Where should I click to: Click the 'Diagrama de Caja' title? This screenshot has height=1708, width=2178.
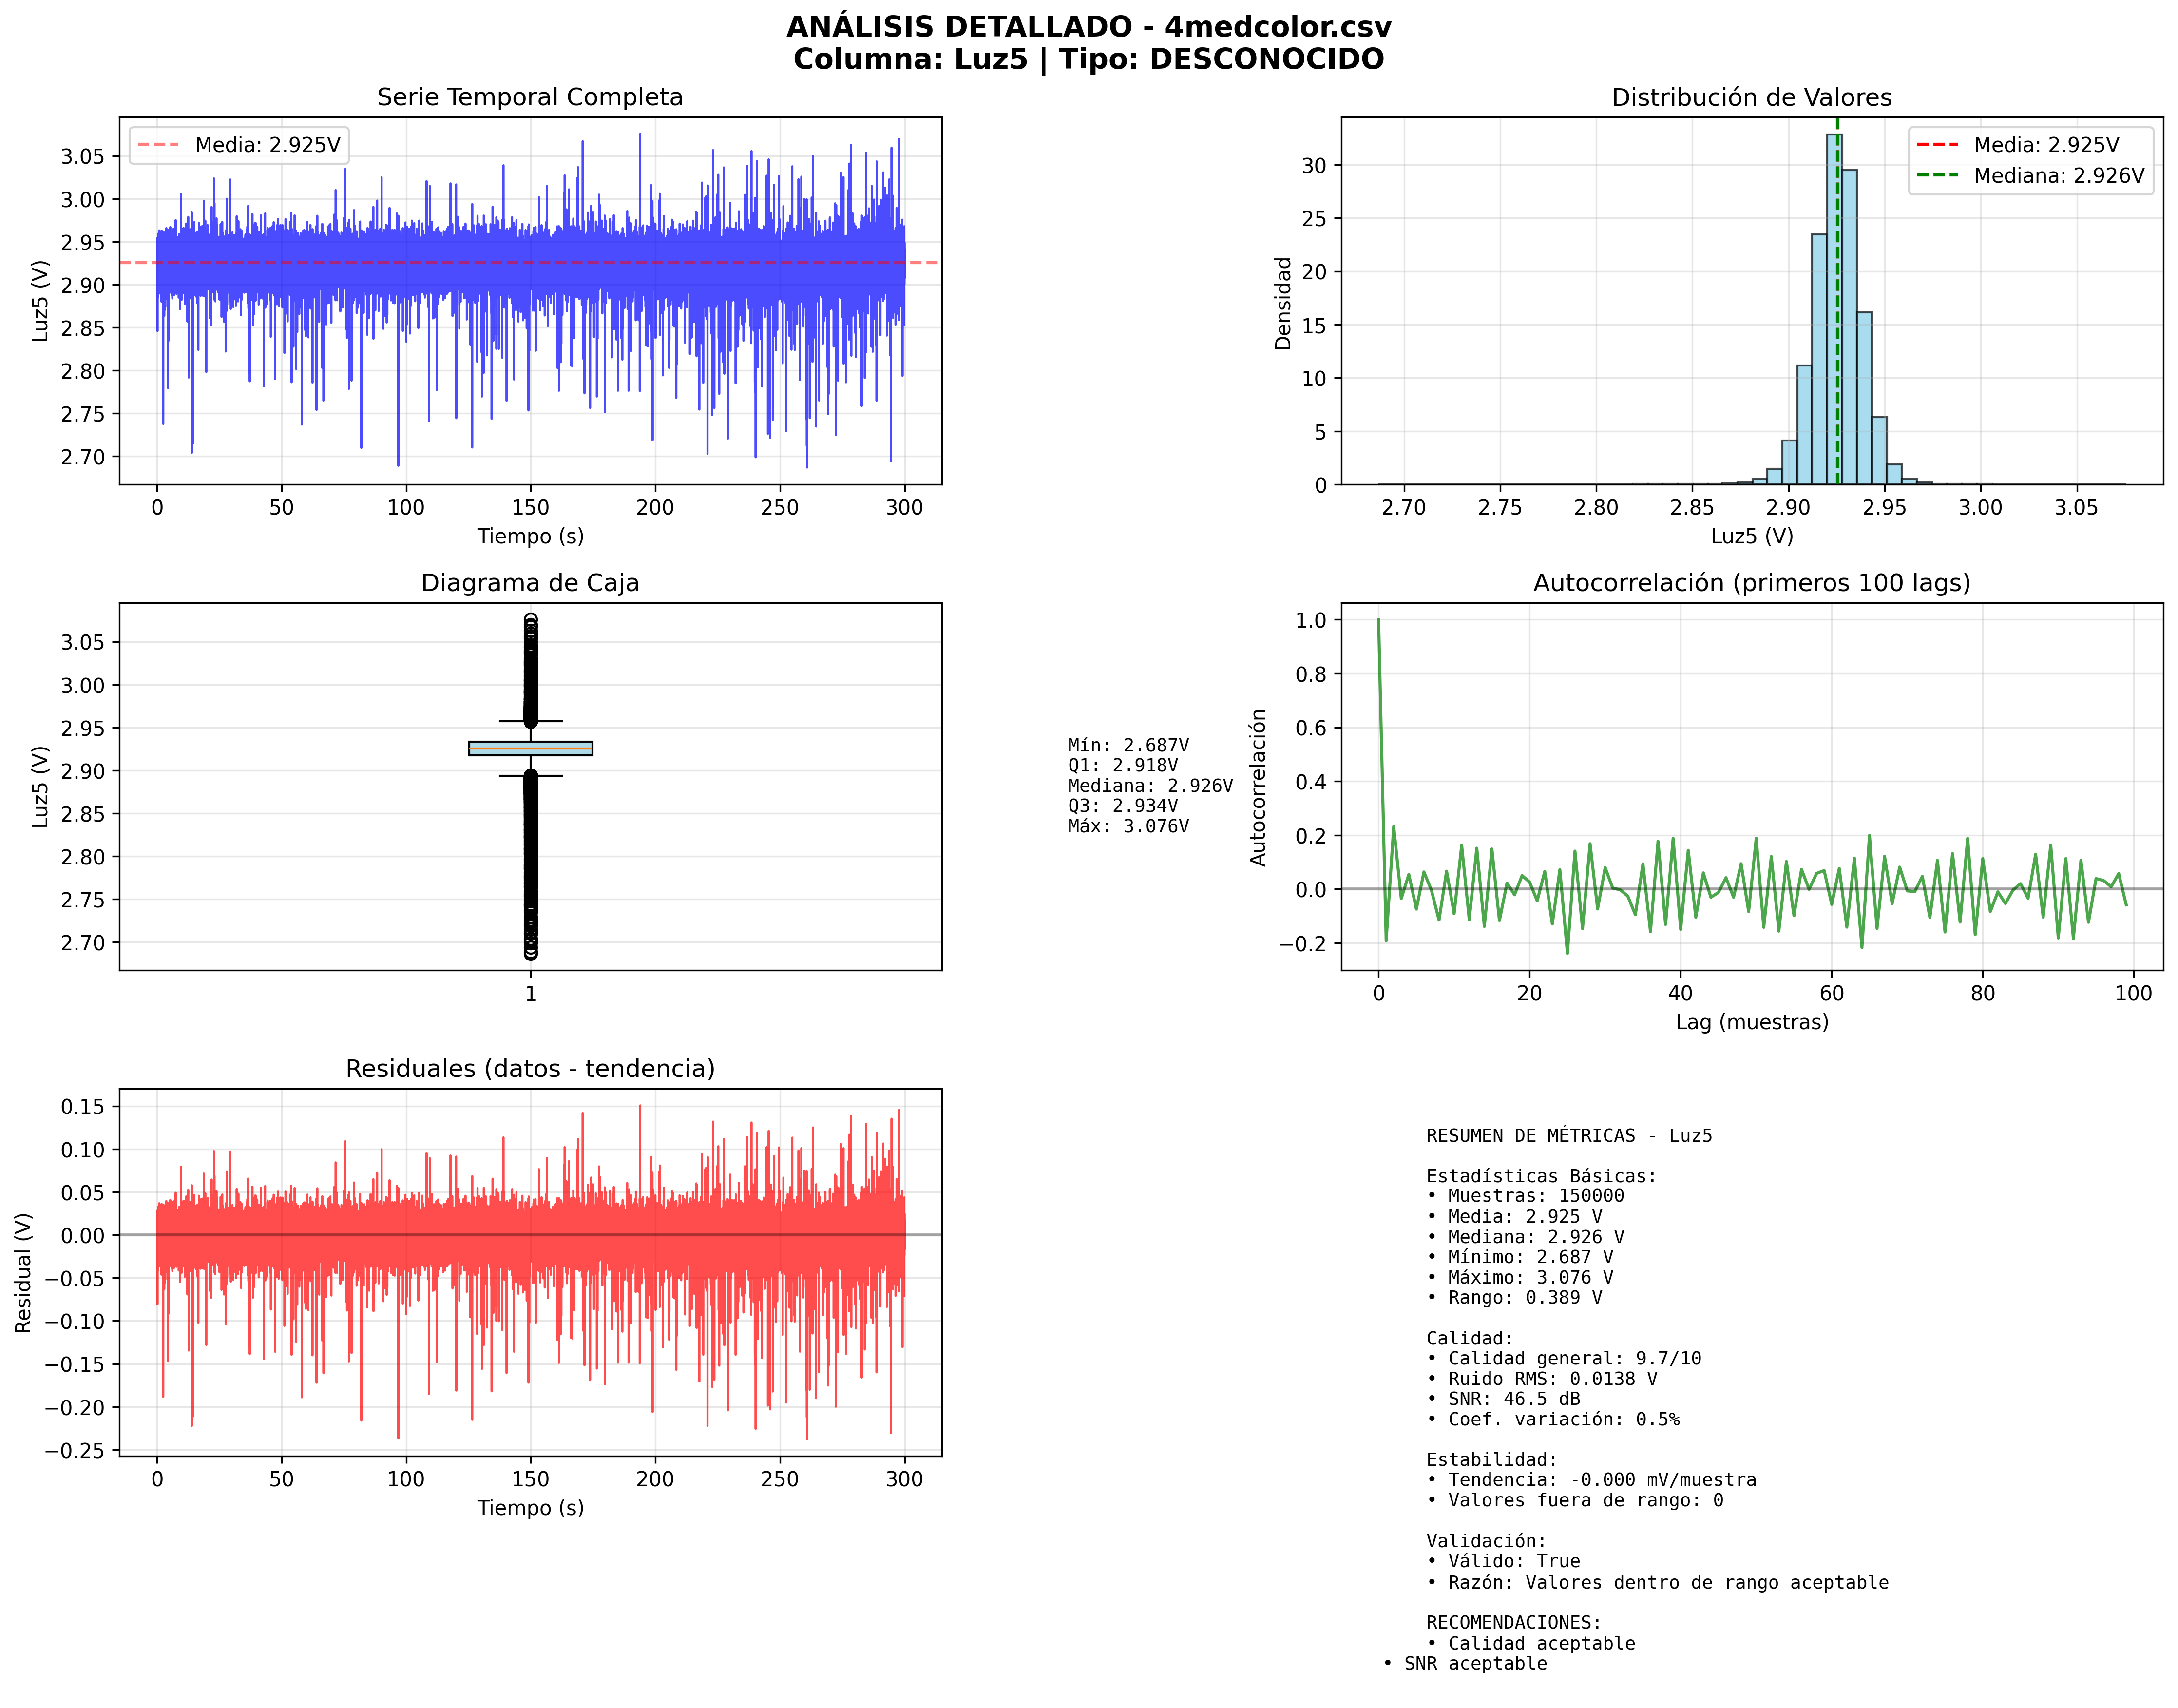[x=530, y=583]
